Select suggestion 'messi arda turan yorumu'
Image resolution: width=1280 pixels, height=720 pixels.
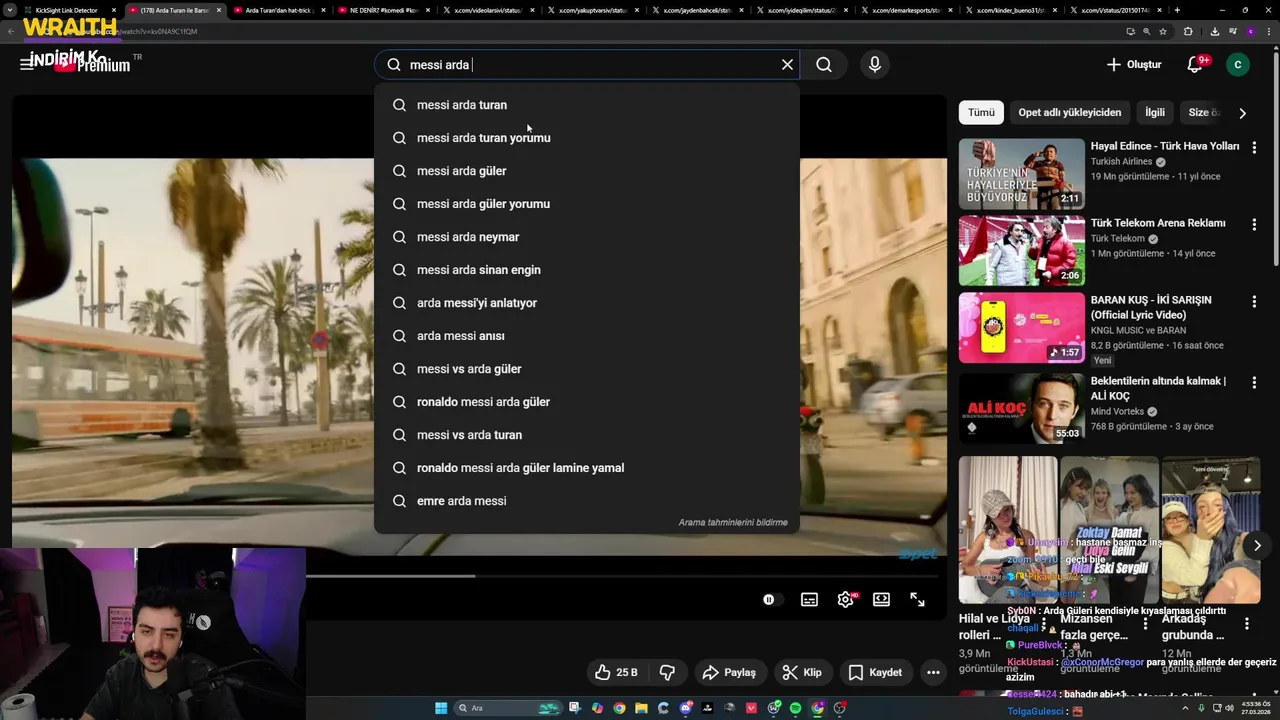(x=587, y=138)
